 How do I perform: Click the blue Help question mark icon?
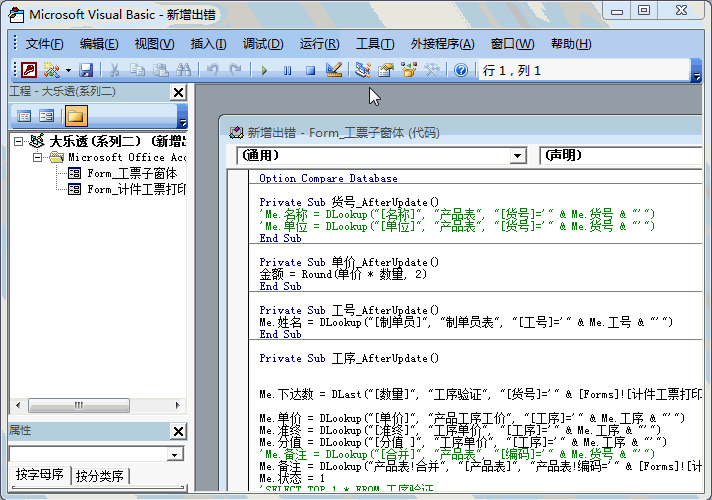tap(461, 70)
